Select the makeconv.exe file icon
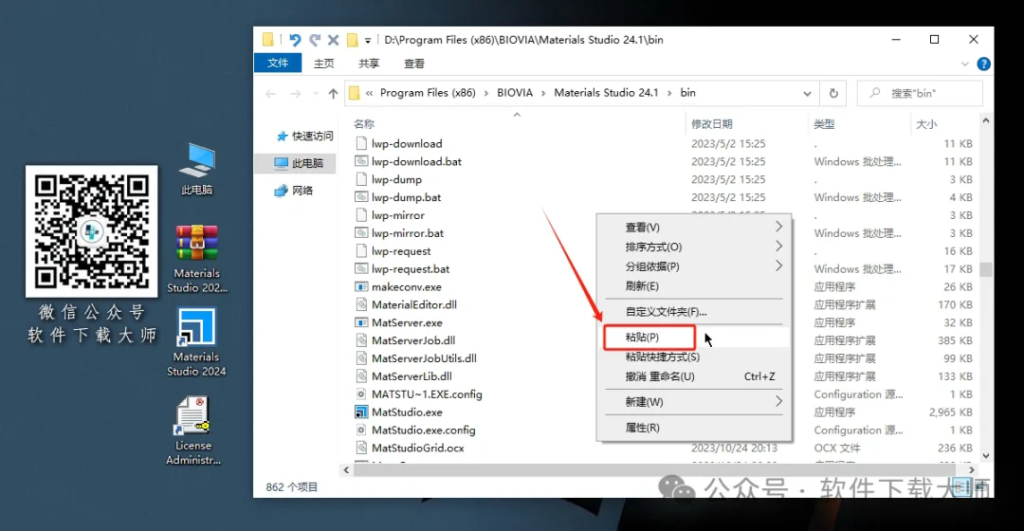The width and height of the screenshot is (1024, 531). pos(361,287)
